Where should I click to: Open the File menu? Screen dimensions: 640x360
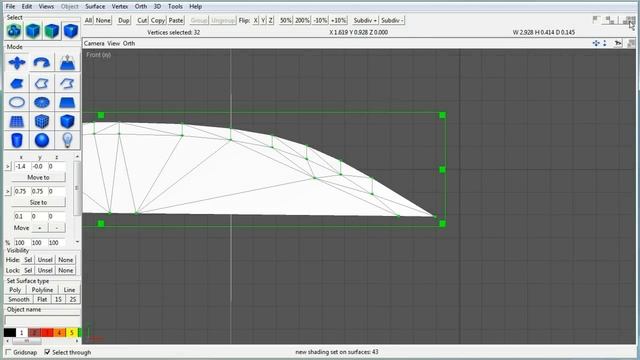[x=10, y=7]
